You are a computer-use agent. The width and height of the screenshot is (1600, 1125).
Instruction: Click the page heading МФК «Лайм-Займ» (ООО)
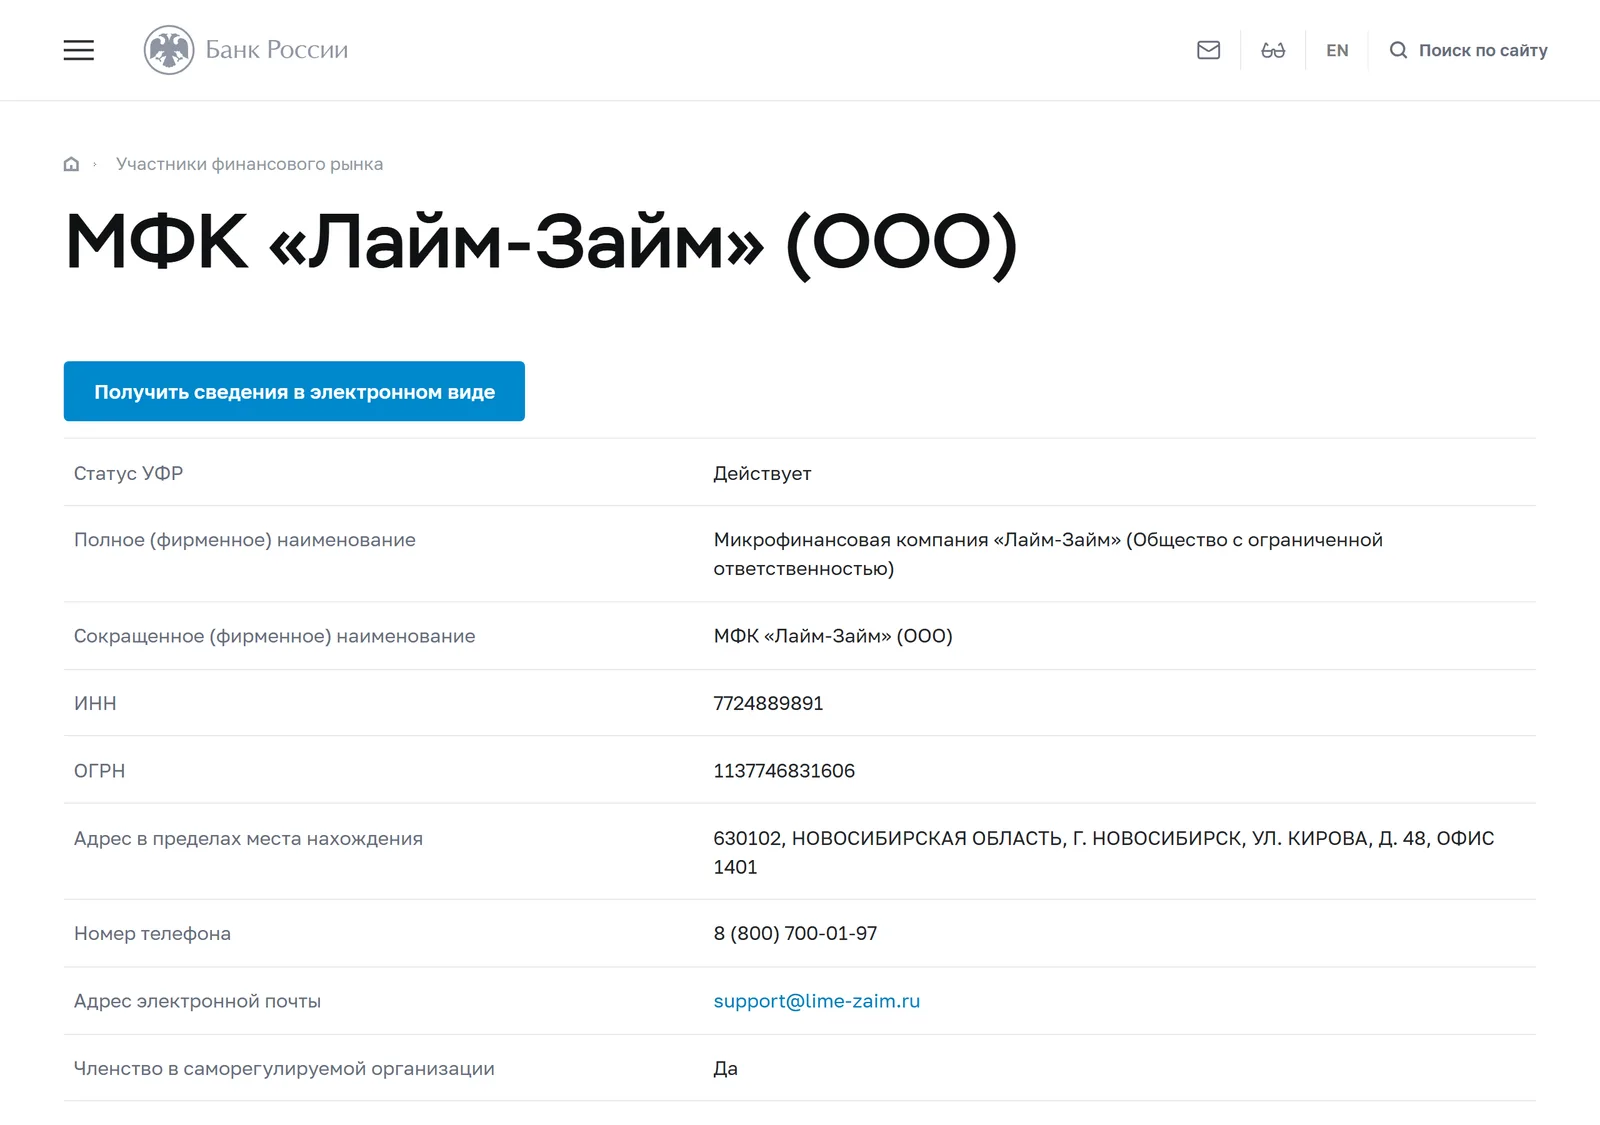pyautogui.click(x=541, y=243)
